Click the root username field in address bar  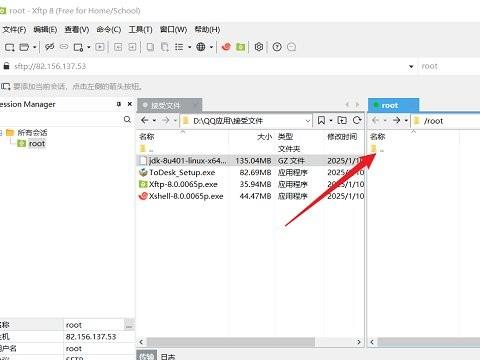pos(450,66)
